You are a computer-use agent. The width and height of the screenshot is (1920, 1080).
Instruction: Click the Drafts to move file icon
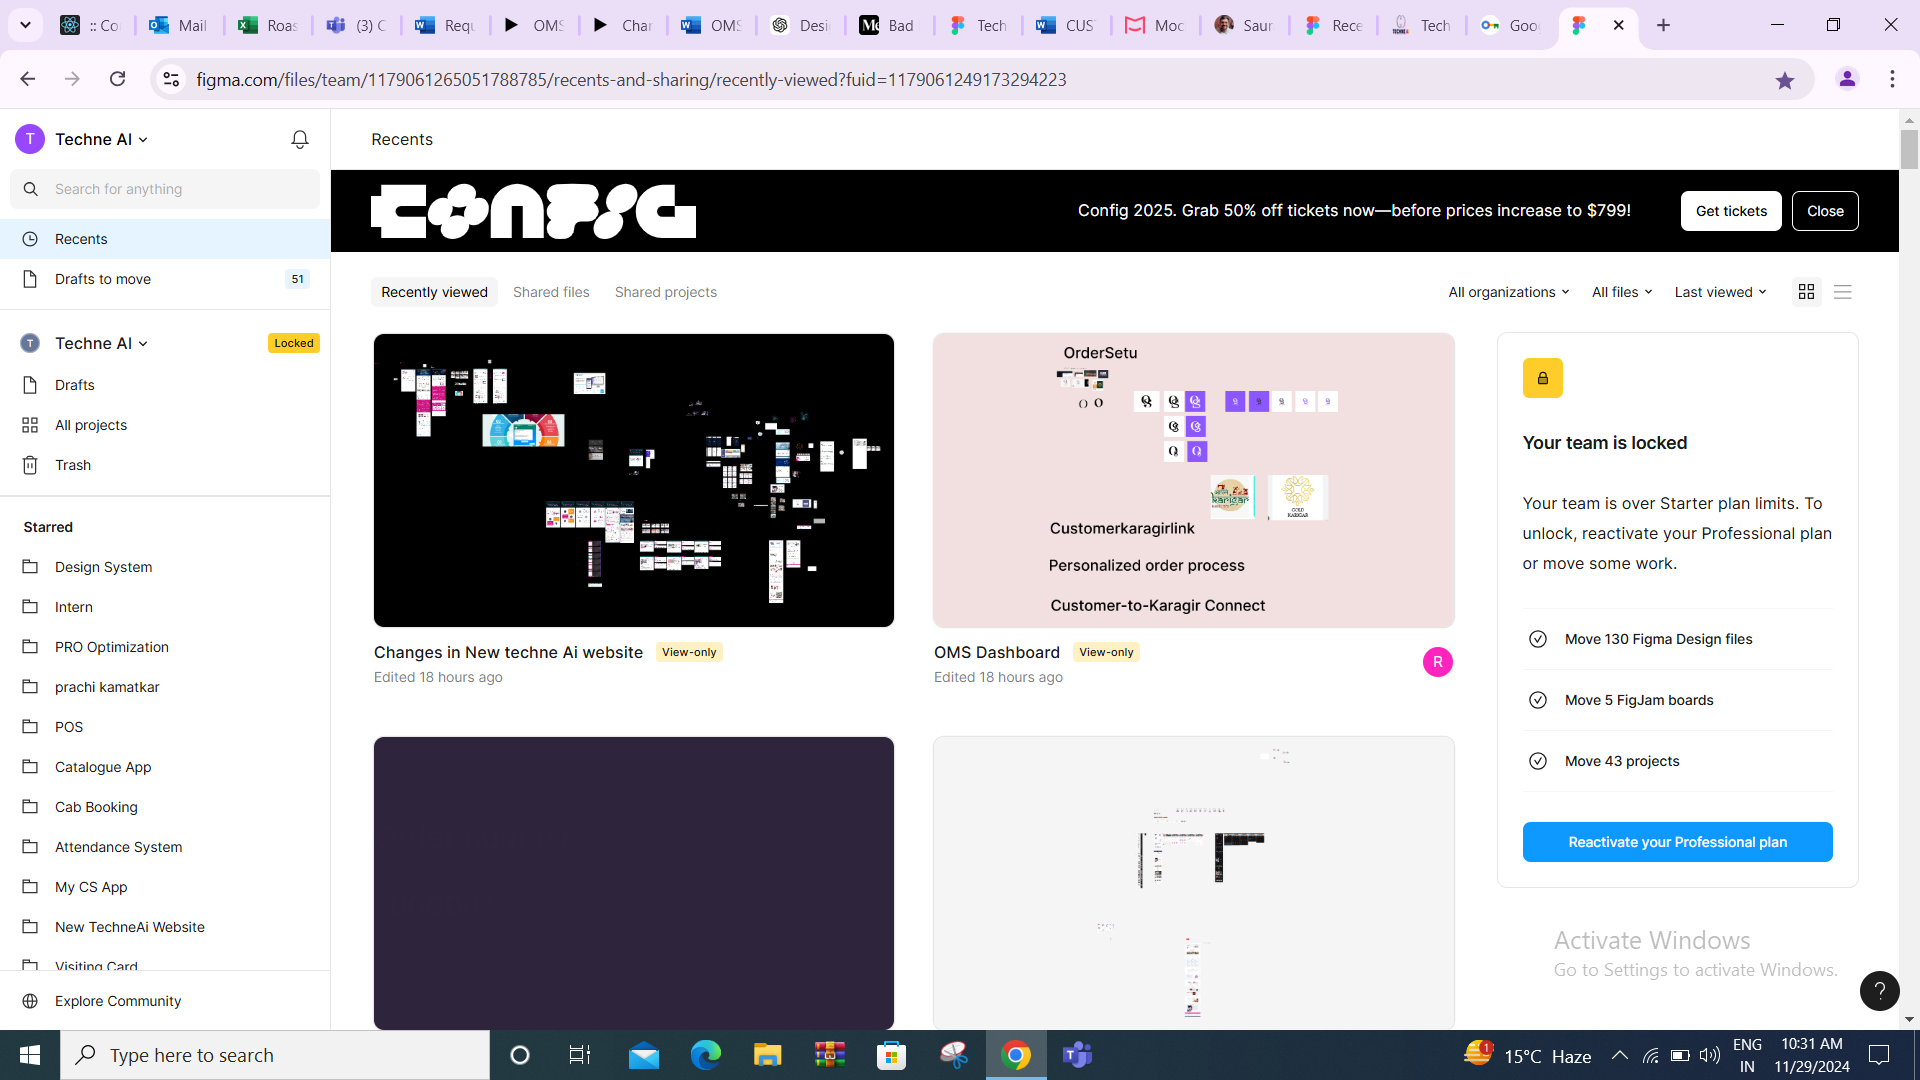[30, 279]
